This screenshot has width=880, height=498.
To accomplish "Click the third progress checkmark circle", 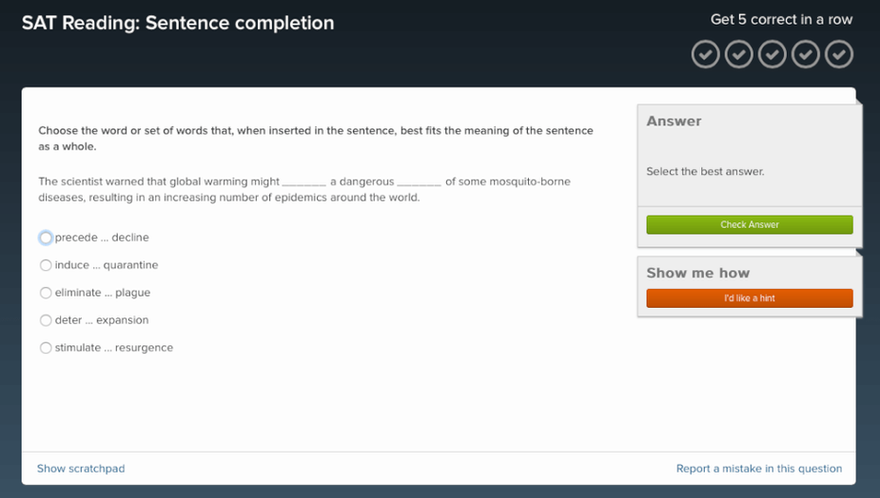I will (772, 54).
